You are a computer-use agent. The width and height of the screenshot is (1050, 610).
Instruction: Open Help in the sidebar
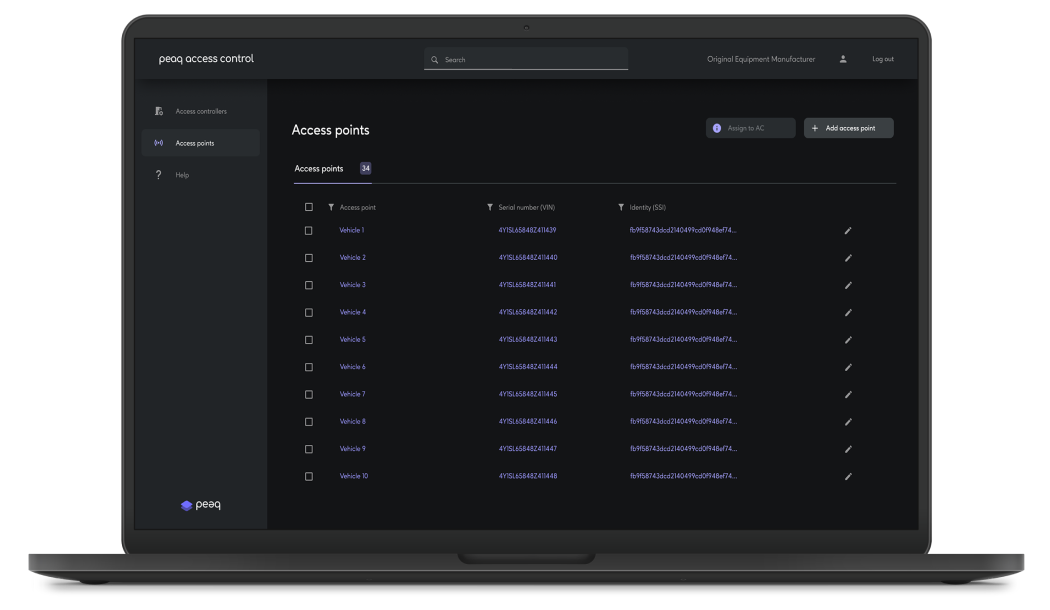[x=201, y=175]
